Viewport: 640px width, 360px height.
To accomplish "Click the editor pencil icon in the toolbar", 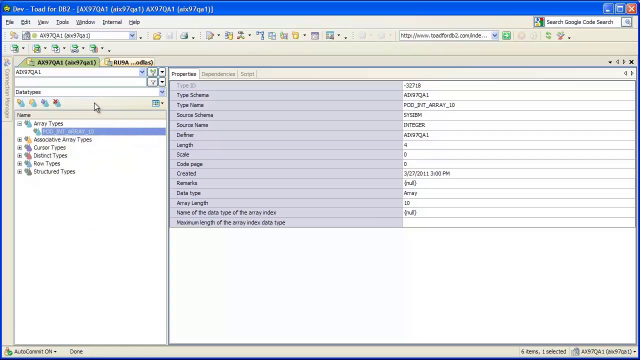I will point(210,36).
